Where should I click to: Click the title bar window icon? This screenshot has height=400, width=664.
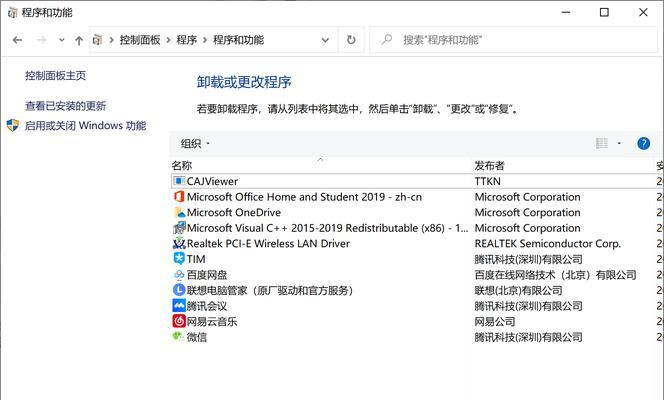[x=13, y=13]
